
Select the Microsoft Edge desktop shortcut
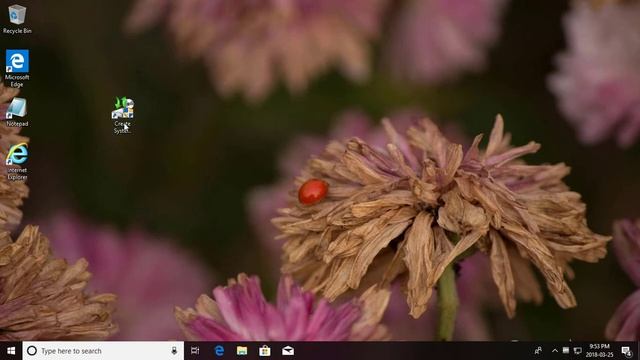pyautogui.click(x=17, y=68)
